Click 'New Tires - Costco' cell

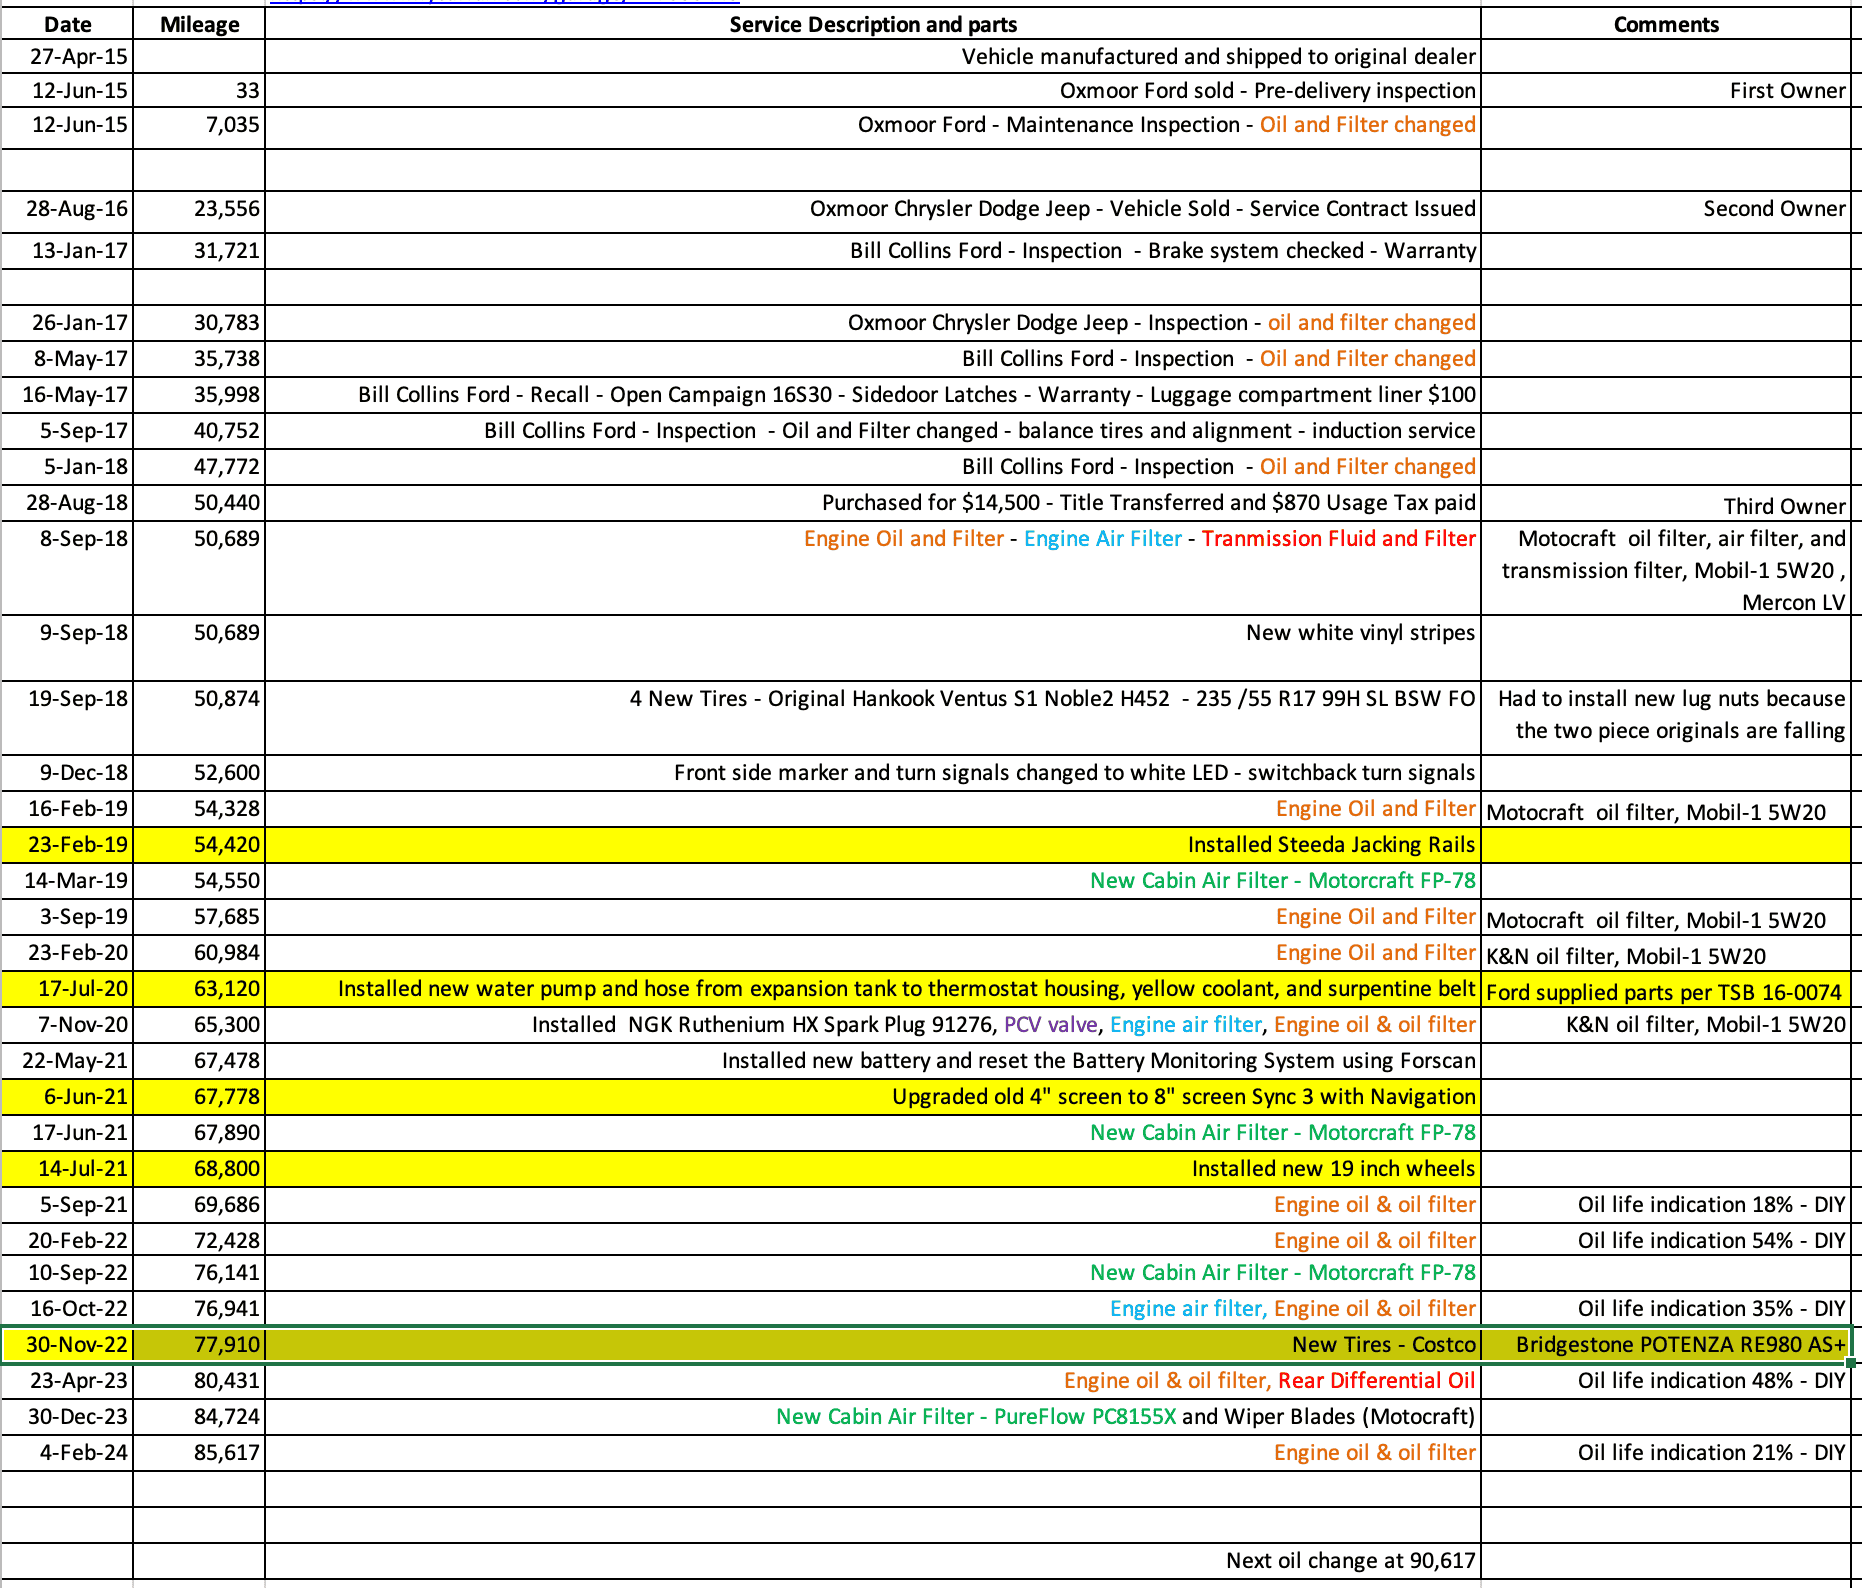click(873, 1345)
